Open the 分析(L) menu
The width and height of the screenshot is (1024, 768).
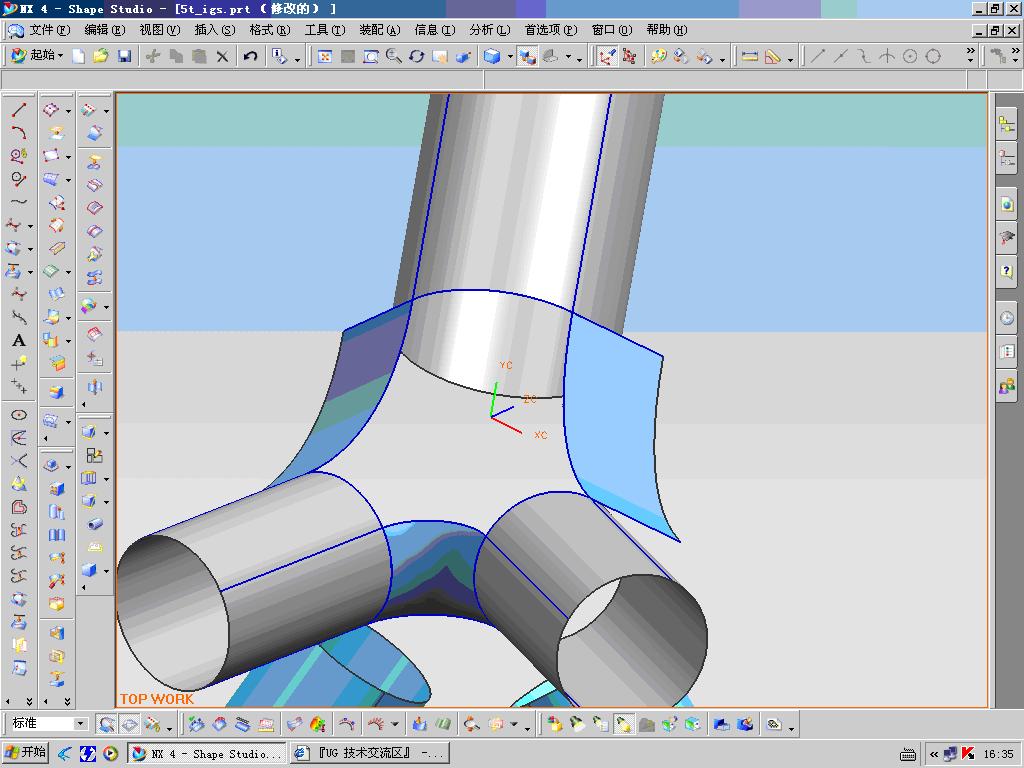[489, 30]
